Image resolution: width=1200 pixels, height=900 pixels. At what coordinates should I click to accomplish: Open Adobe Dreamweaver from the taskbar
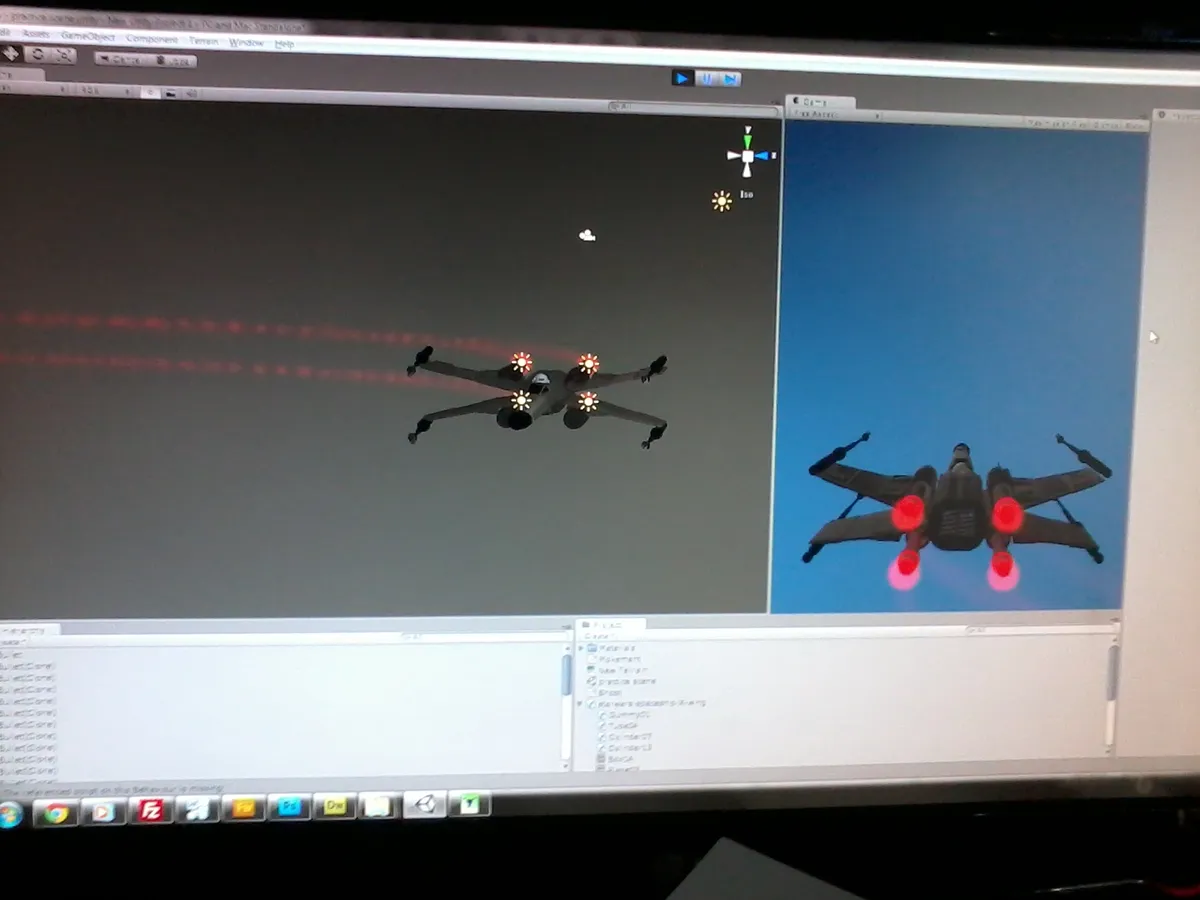click(335, 806)
